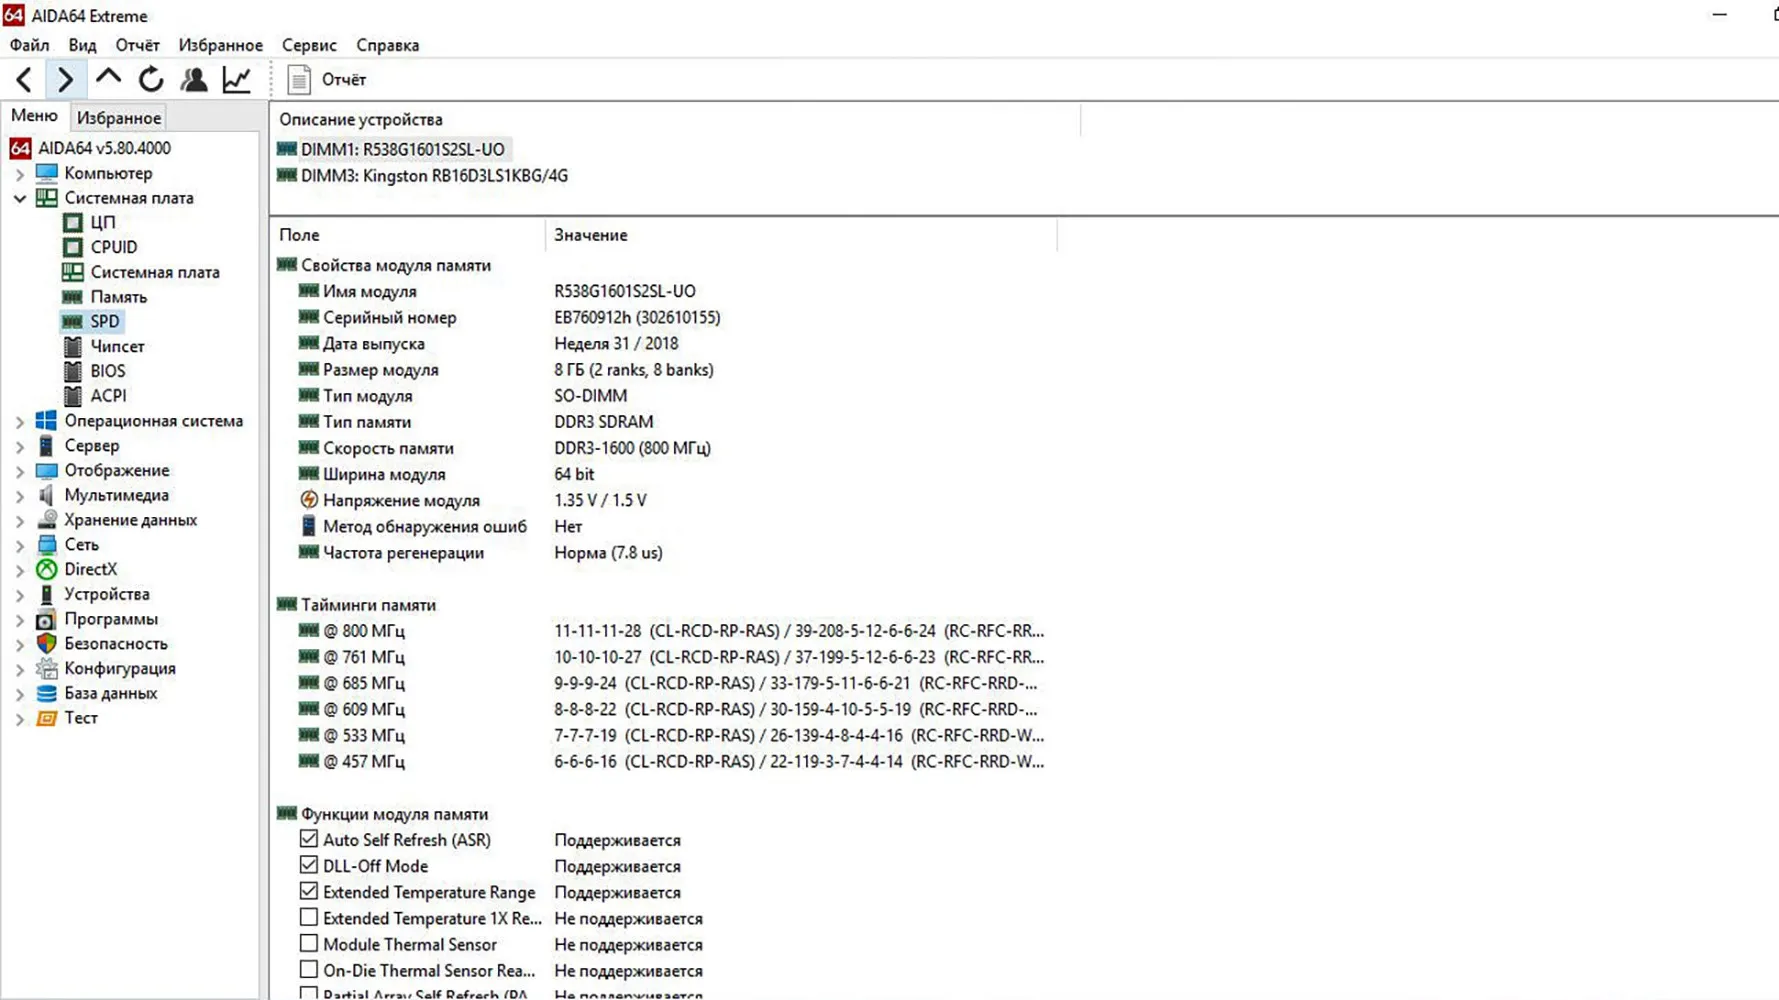This screenshot has height=1000, width=1779.
Task: Toggle Module Thermal Sensor checkbox
Action: click(x=308, y=943)
